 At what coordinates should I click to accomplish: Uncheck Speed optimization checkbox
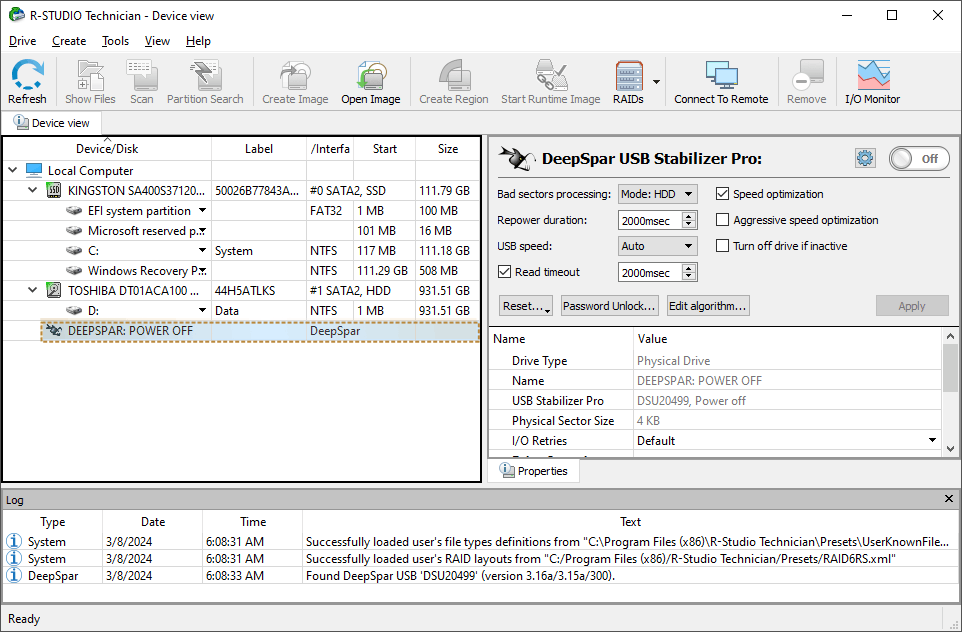[x=723, y=194]
